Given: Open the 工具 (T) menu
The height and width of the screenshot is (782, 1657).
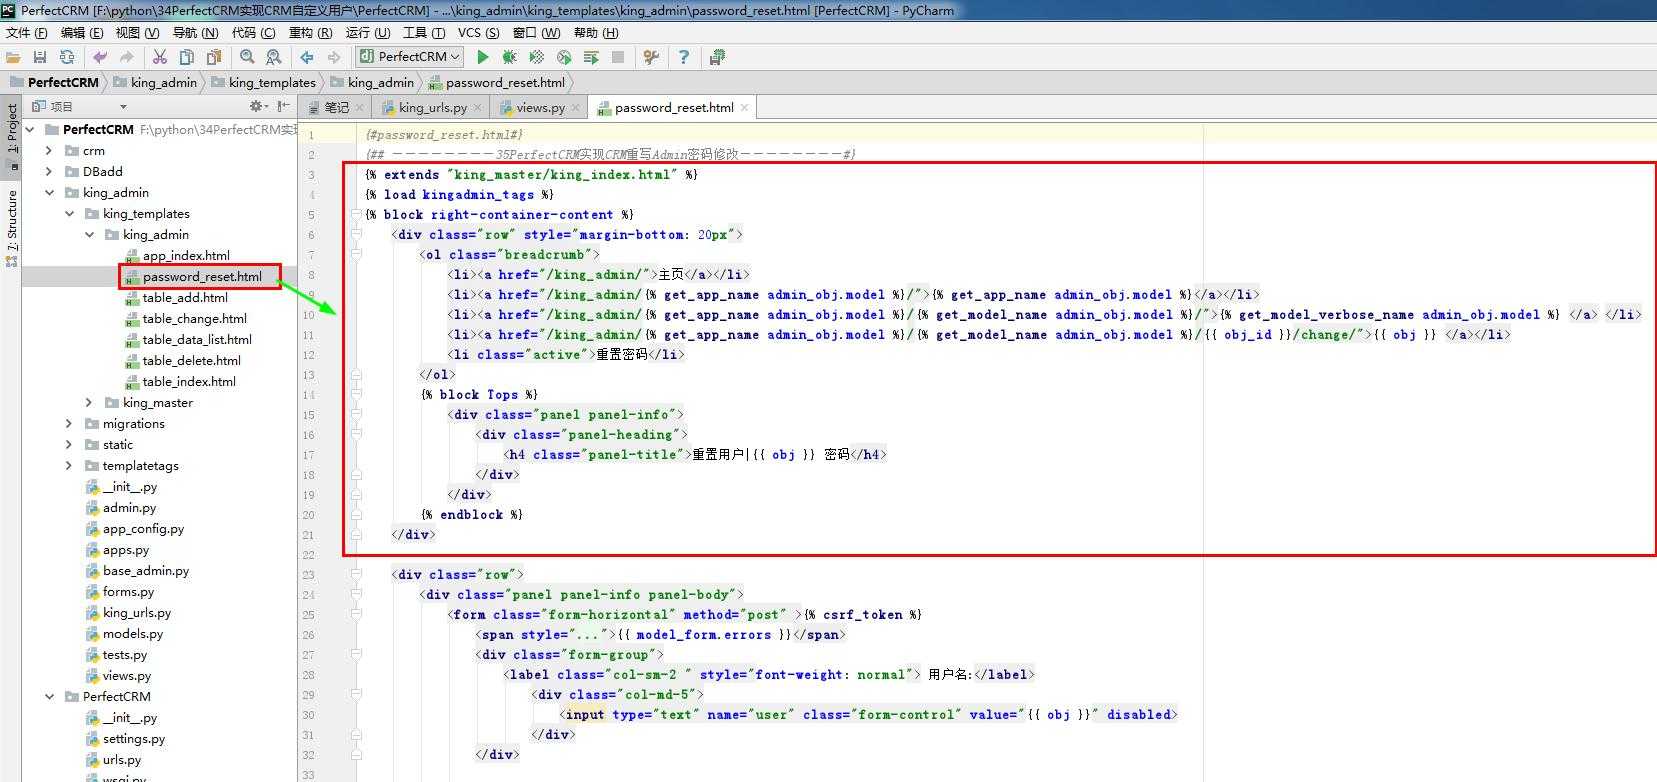Looking at the screenshot, I should 424,33.
